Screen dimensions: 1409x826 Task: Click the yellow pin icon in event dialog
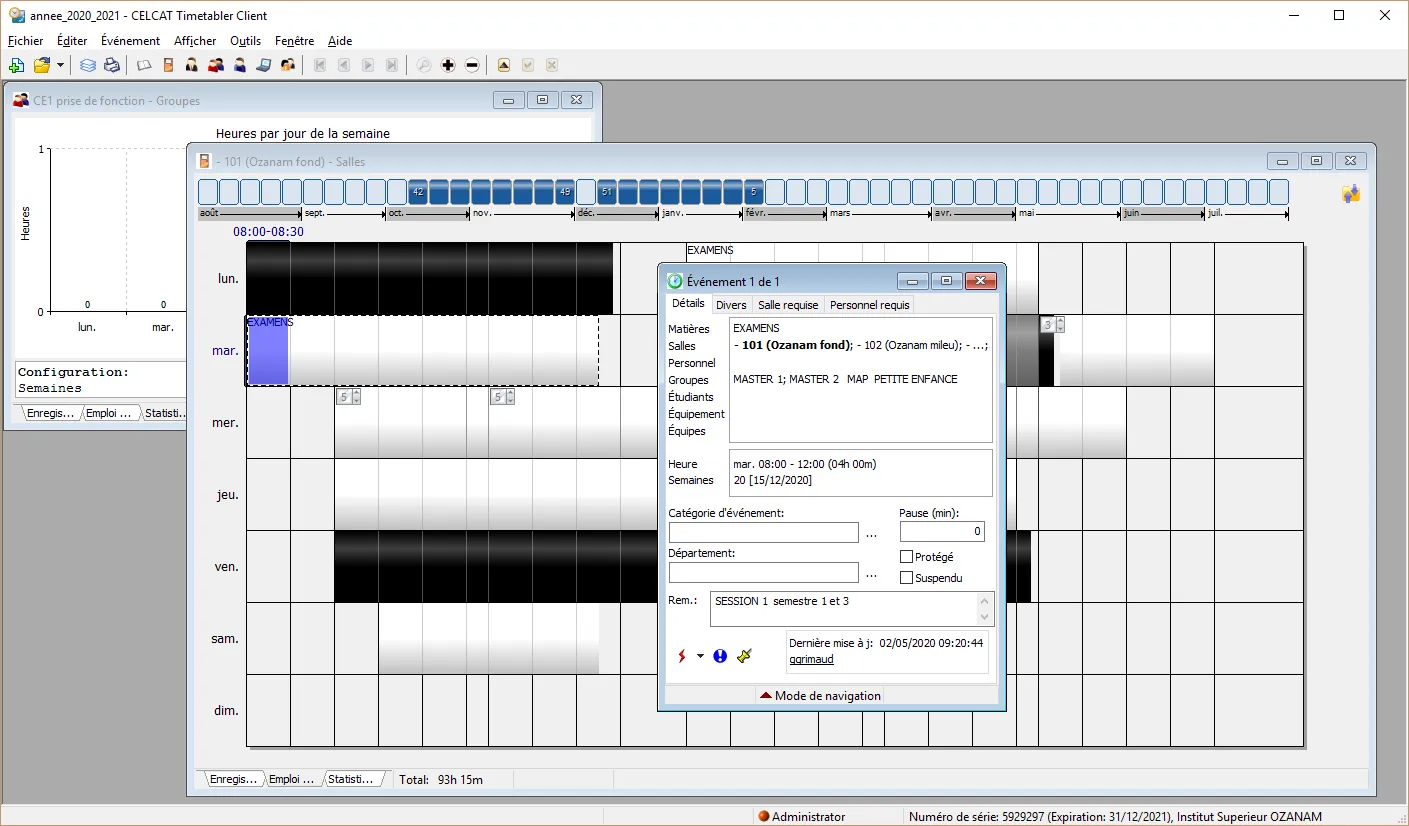[743, 656]
